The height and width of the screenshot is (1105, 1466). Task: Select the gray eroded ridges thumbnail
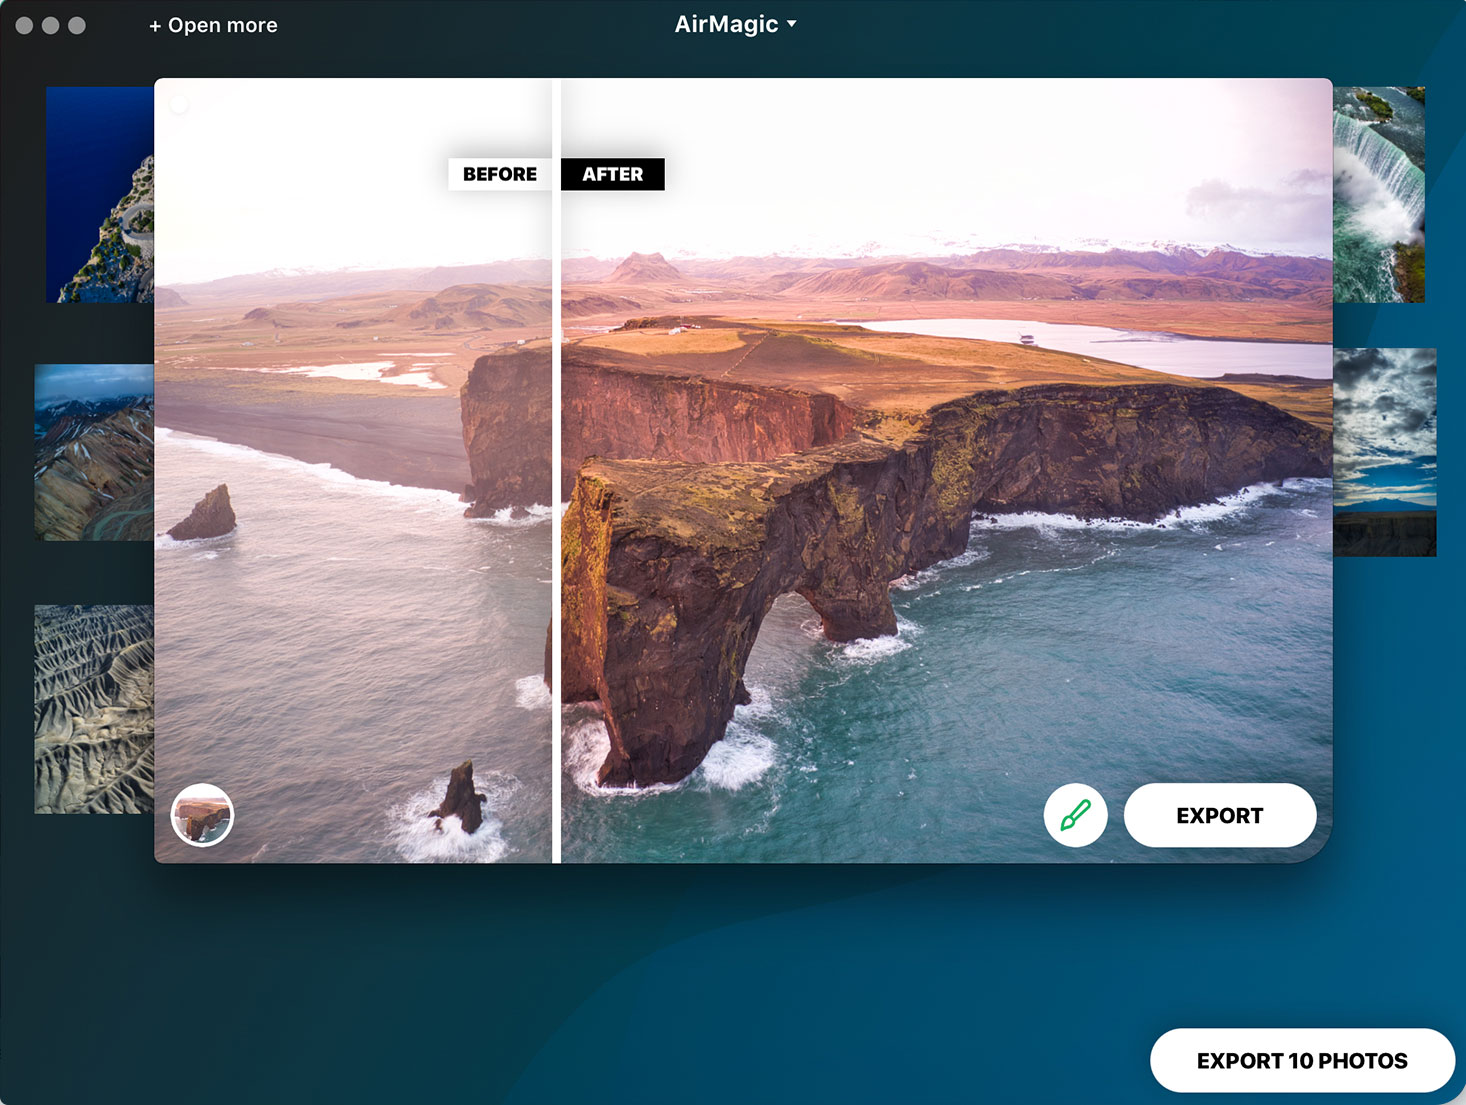93,708
